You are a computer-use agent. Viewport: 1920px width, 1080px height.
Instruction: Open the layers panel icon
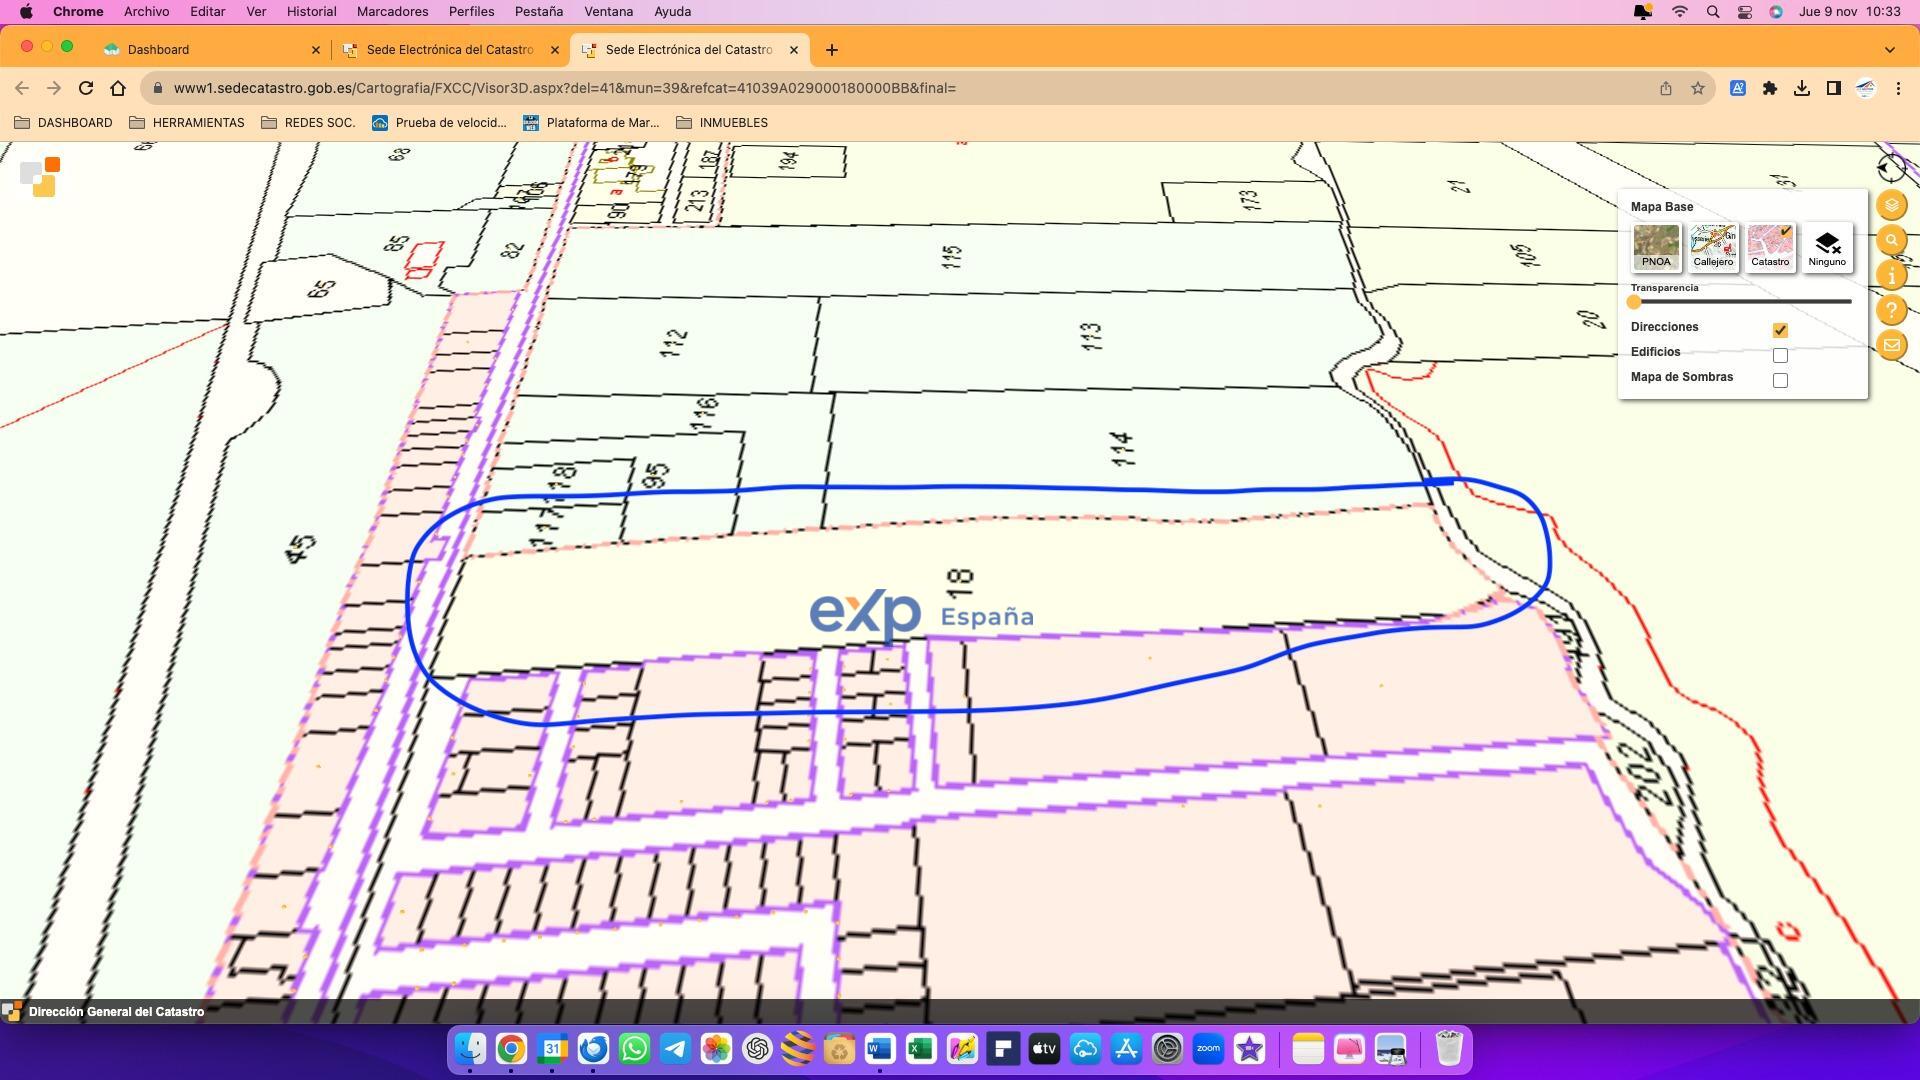[x=1891, y=205]
